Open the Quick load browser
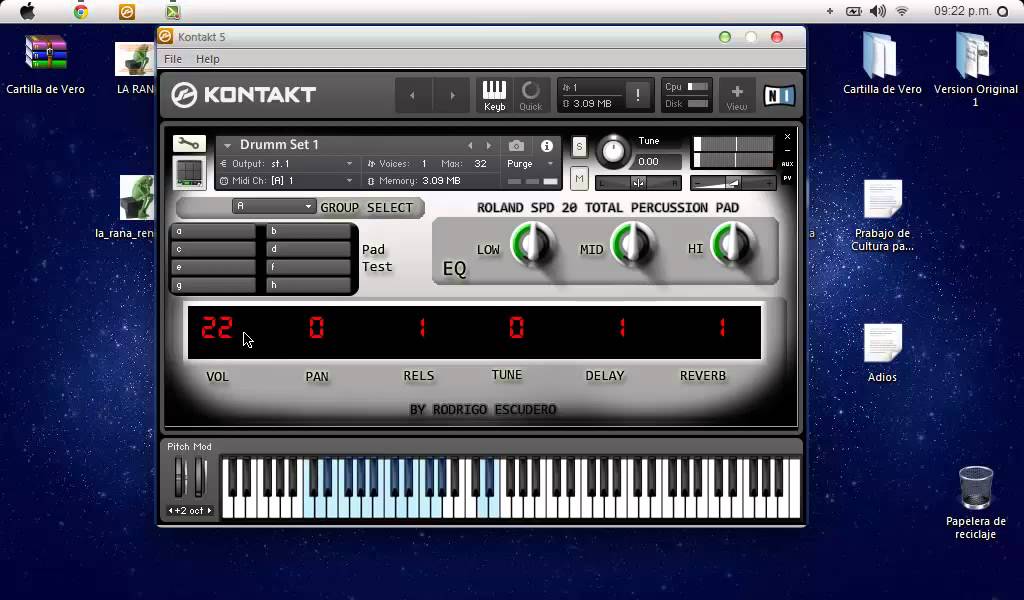1024x600 pixels. (x=530, y=95)
